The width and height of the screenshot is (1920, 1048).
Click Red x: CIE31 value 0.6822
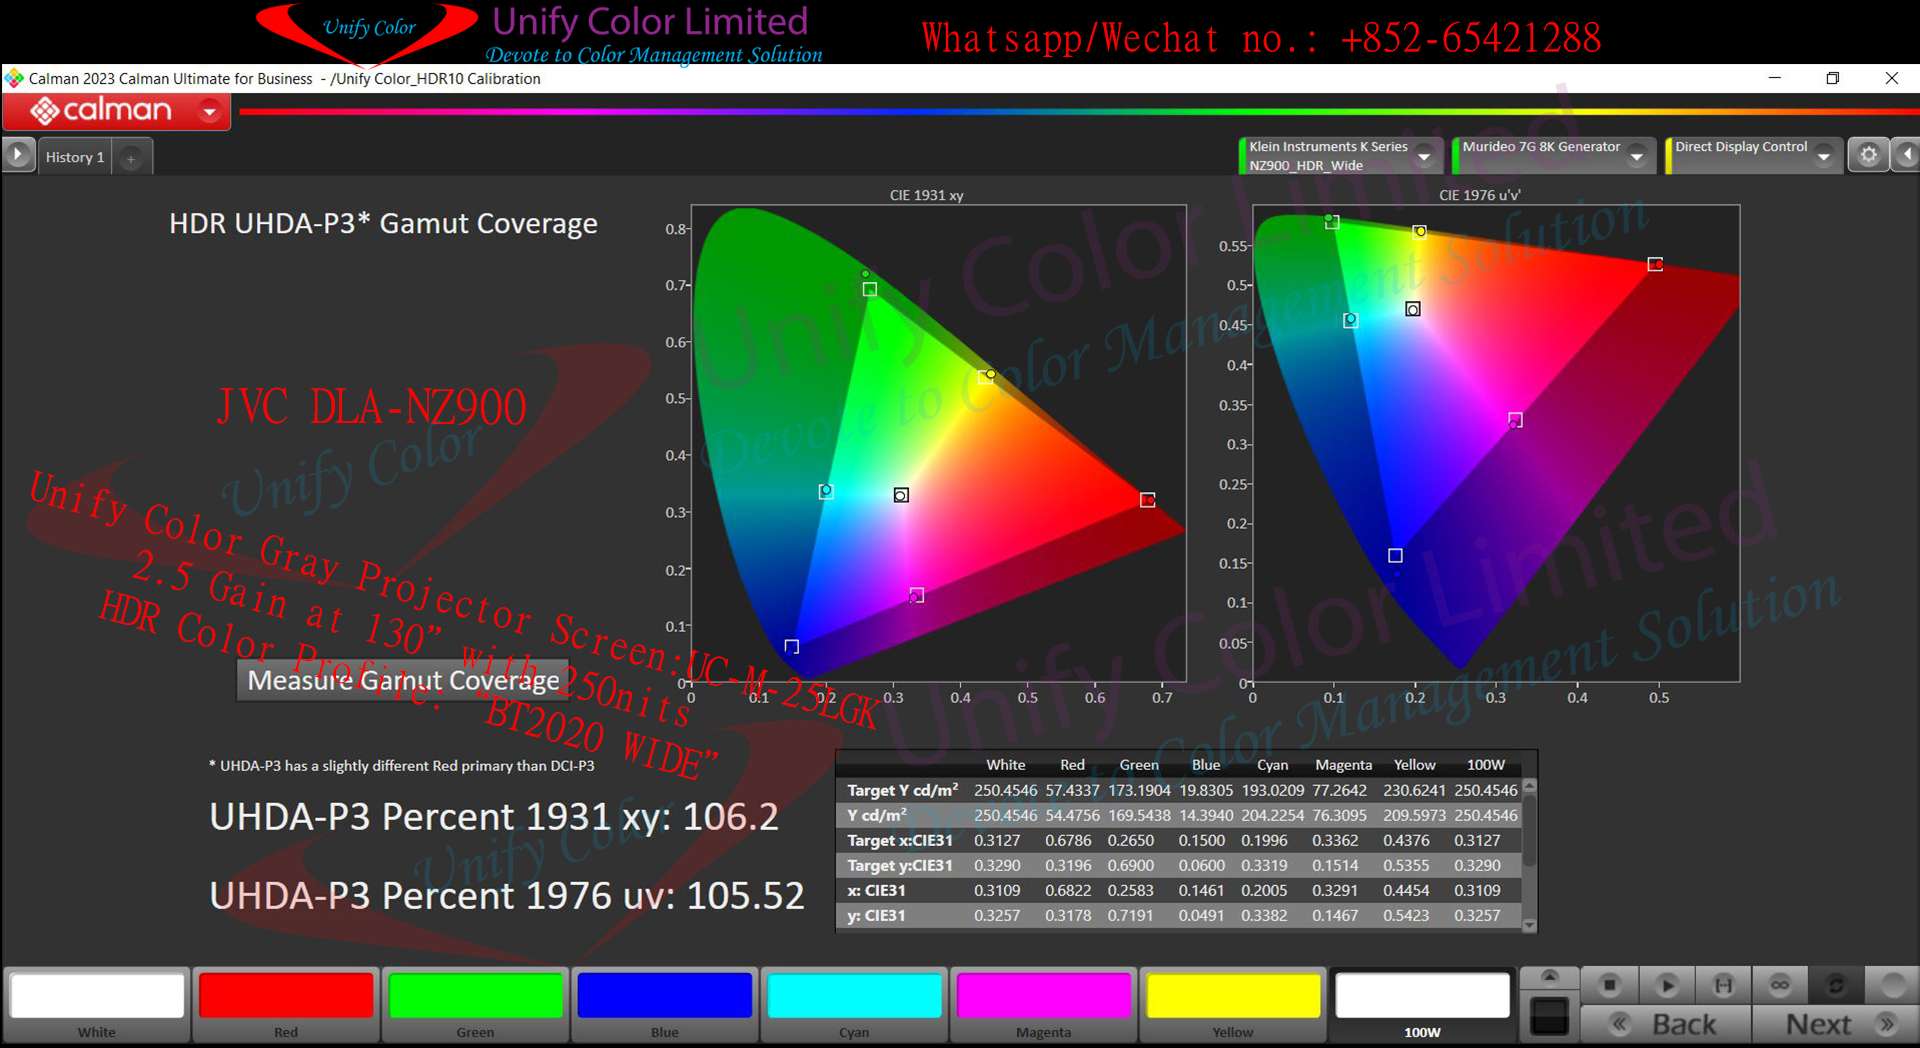[x=1068, y=890]
